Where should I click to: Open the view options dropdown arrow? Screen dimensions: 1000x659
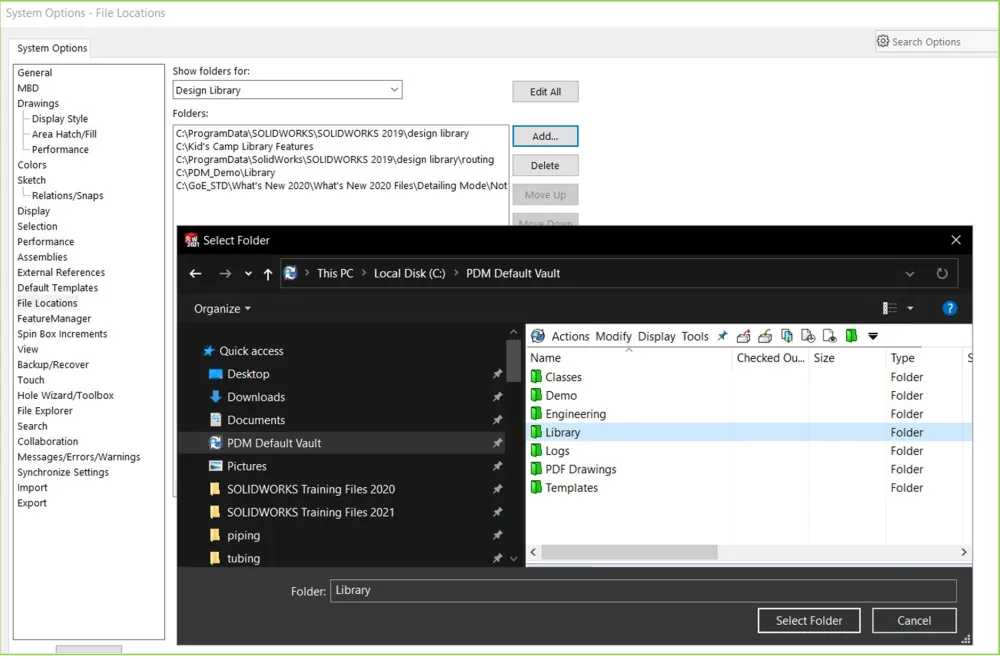point(910,309)
